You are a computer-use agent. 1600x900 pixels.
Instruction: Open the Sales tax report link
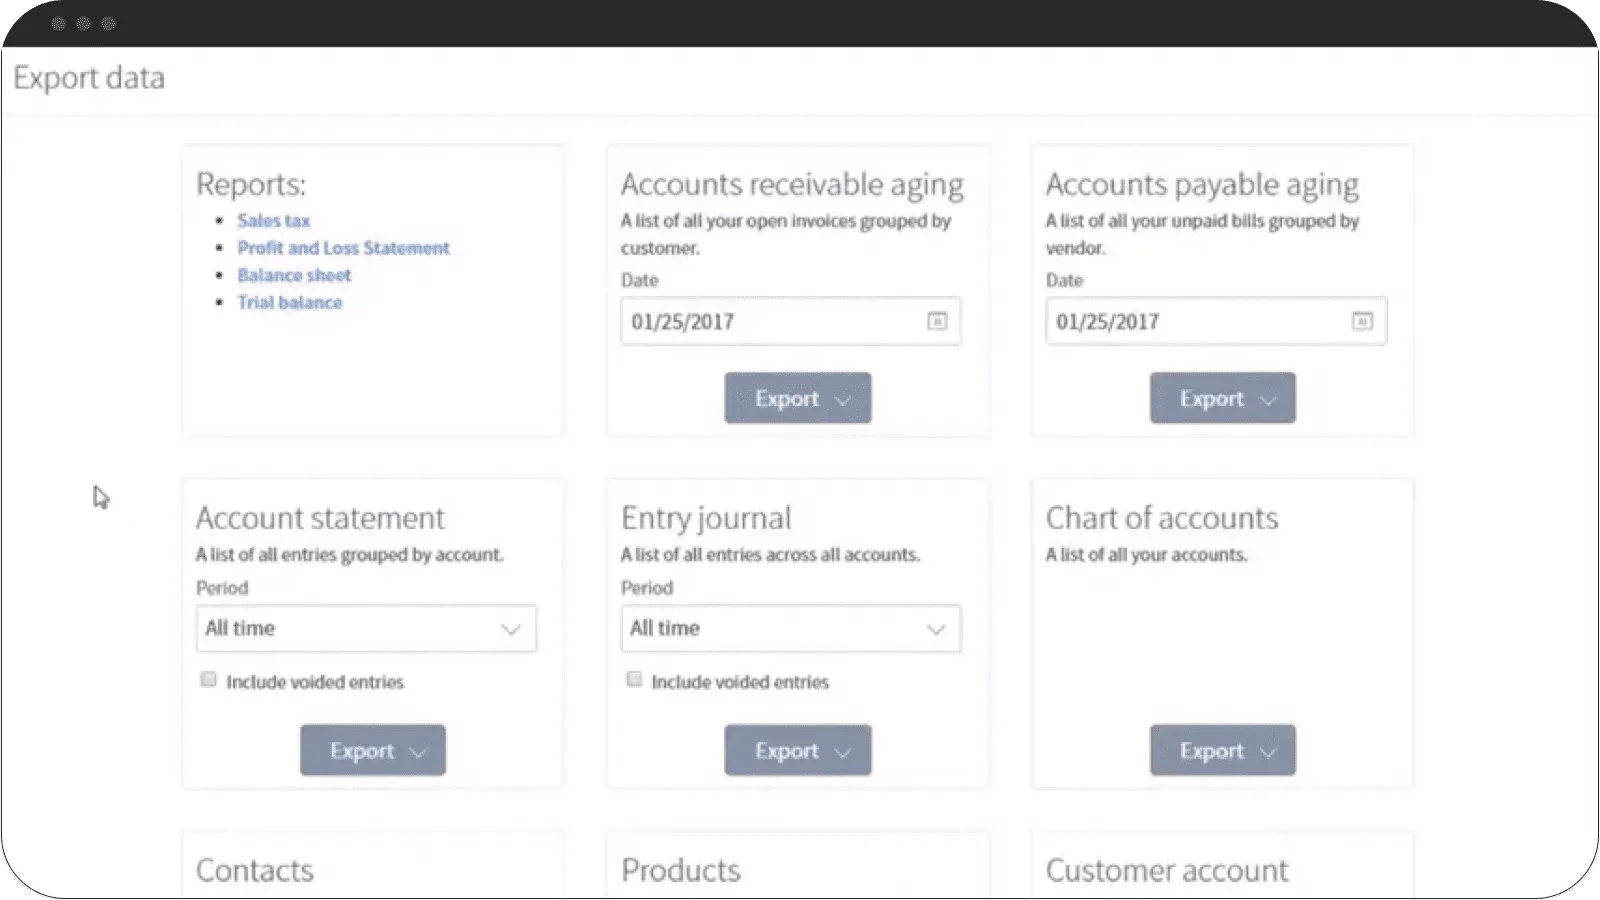coord(273,220)
